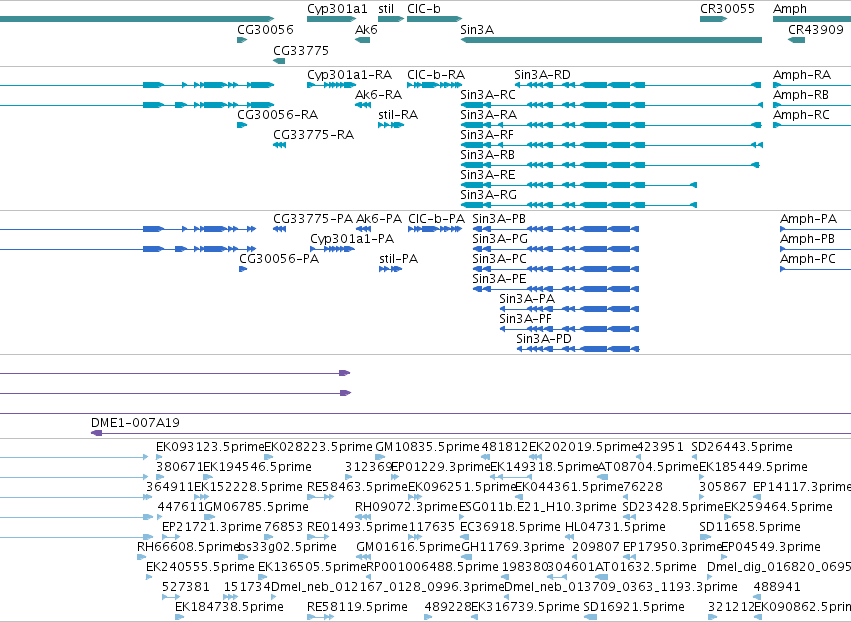Image resolution: width=851 pixels, height=622 pixels.
Task: Open the RH09072.3prime EST label
Action: [x=407, y=507]
